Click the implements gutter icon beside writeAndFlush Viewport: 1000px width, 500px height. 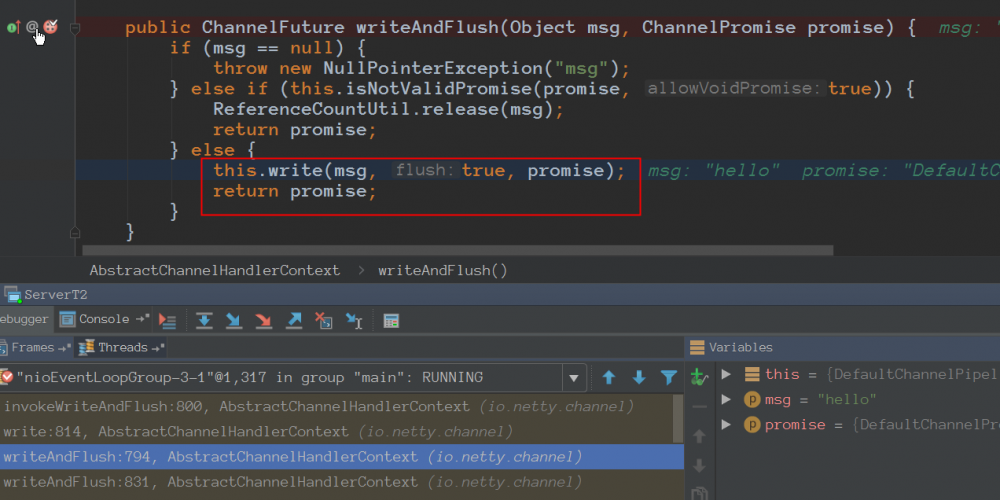pyautogui.click(x=14, y=27)
